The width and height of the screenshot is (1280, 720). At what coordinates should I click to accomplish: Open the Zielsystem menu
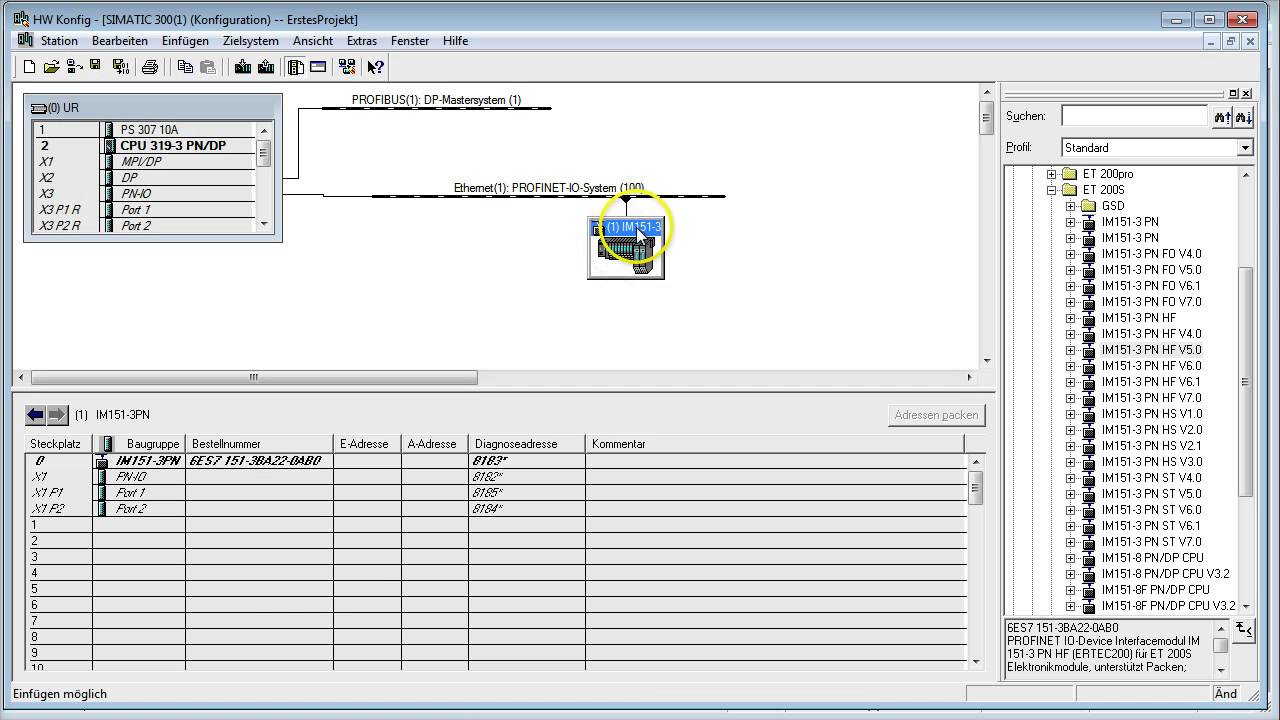pos(251,41)
